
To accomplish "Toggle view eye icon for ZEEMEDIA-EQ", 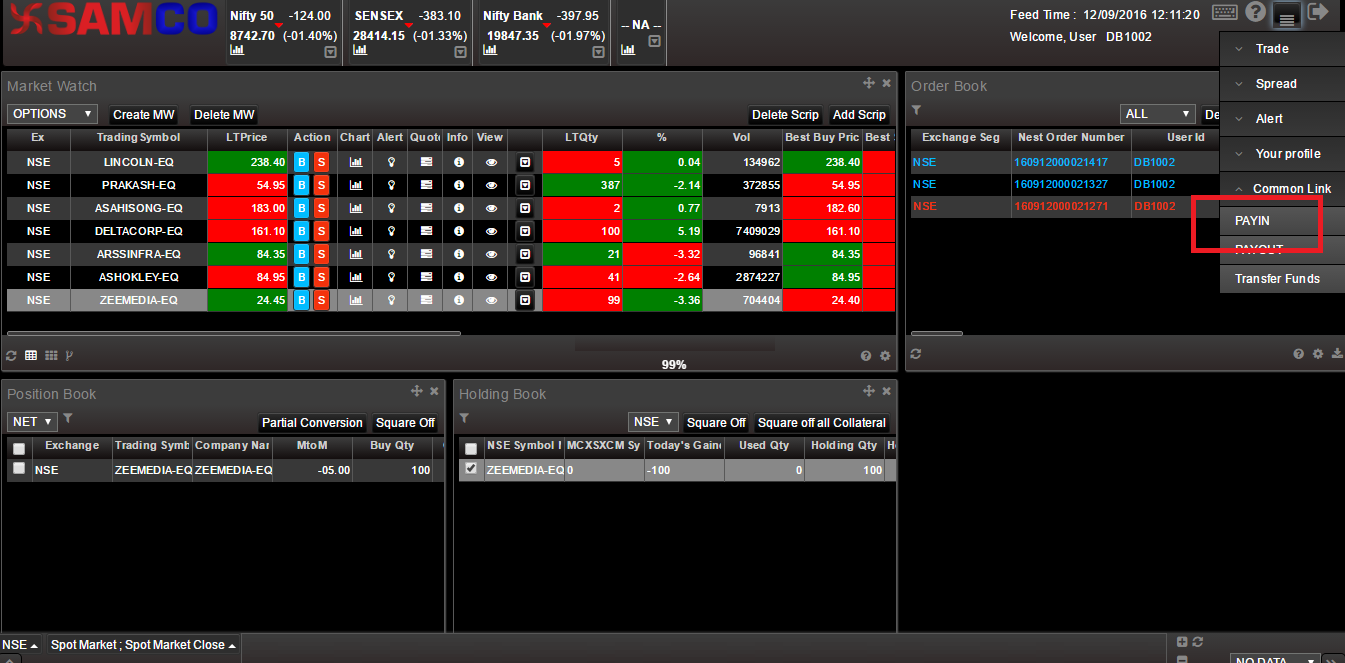I will (491, 300).
